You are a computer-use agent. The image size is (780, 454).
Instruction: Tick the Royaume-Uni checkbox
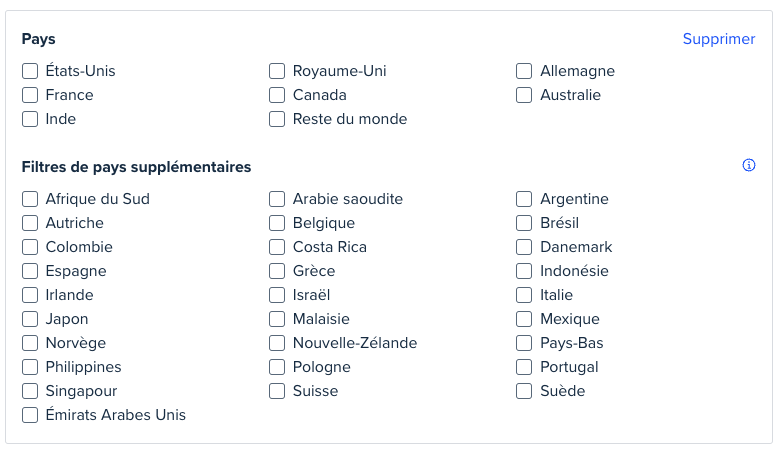(277, 71)
